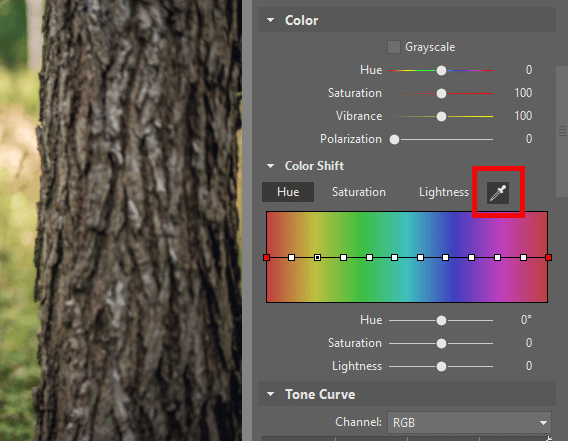
Task: Click the Vibrance slider handle
Action: [x=441, y=116]
